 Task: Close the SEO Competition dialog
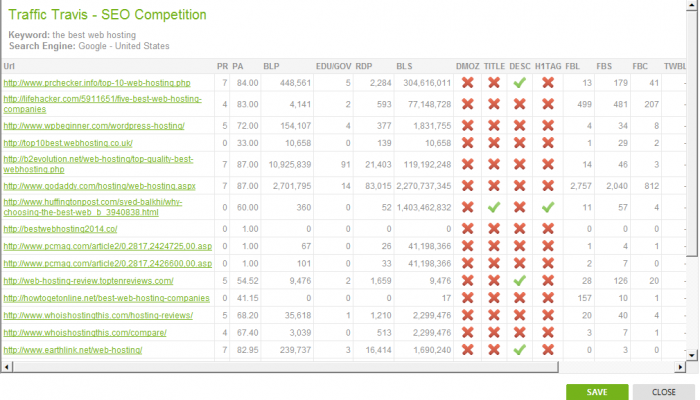(663, 392)
